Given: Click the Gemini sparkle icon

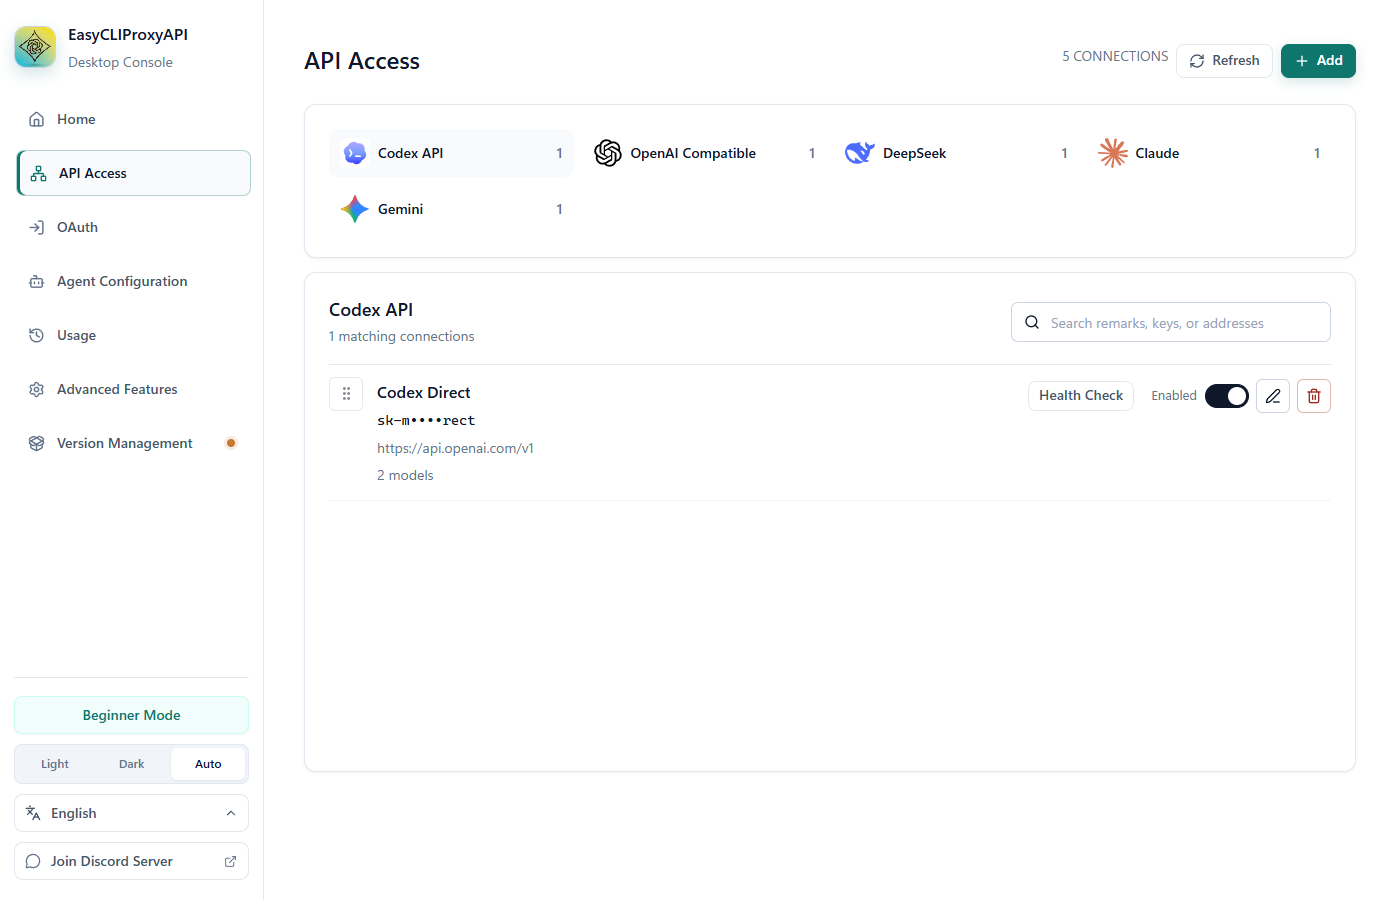Looking at the screenshot, I should 355,209.
